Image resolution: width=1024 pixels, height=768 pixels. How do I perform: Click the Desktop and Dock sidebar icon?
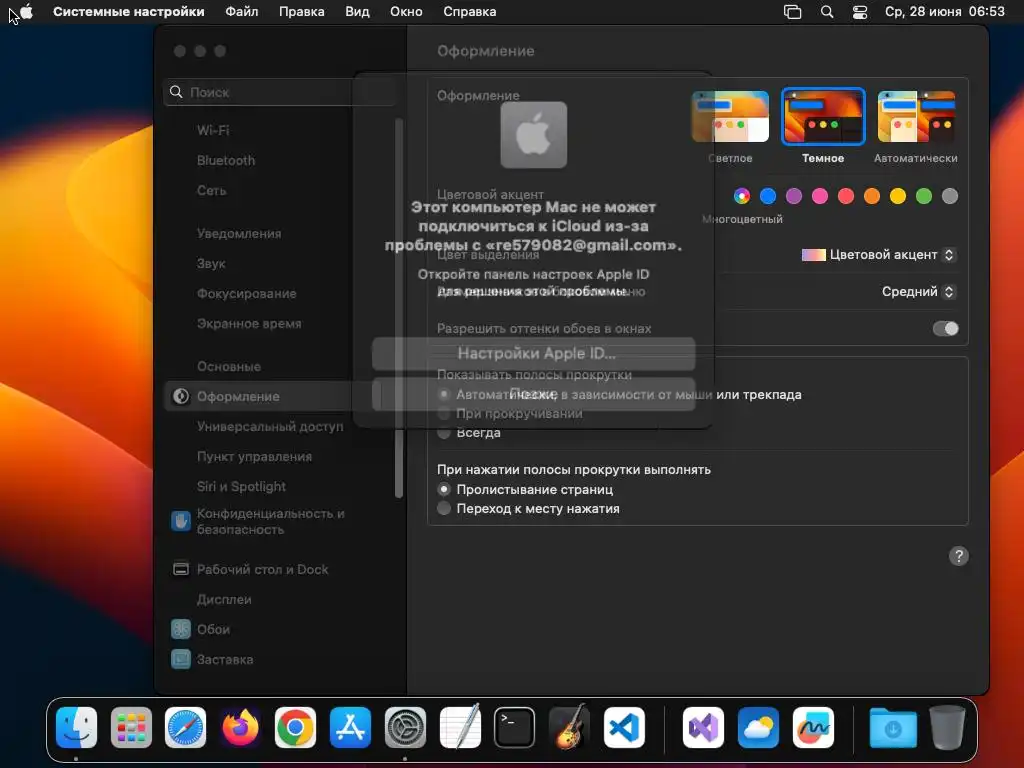tap(181, 569)
